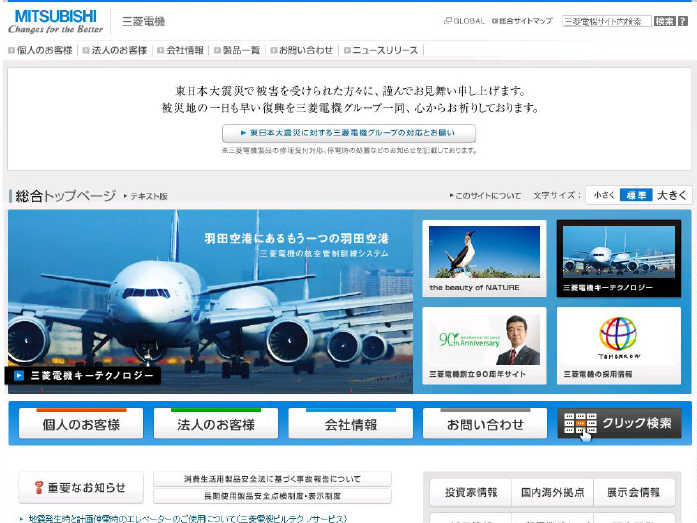Open 会社情報 in top navigation
Screen dimensions: 697x523
point(181,50)
